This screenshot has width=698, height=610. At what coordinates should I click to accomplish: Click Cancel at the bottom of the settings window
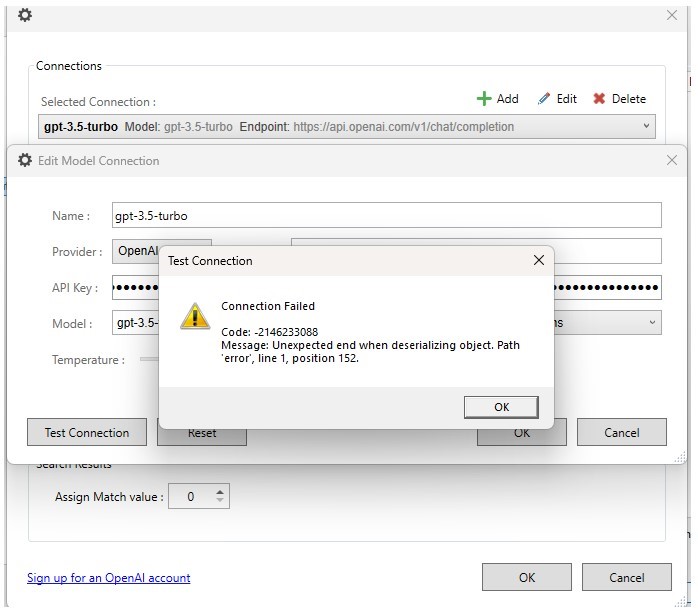tap(626, 577)
